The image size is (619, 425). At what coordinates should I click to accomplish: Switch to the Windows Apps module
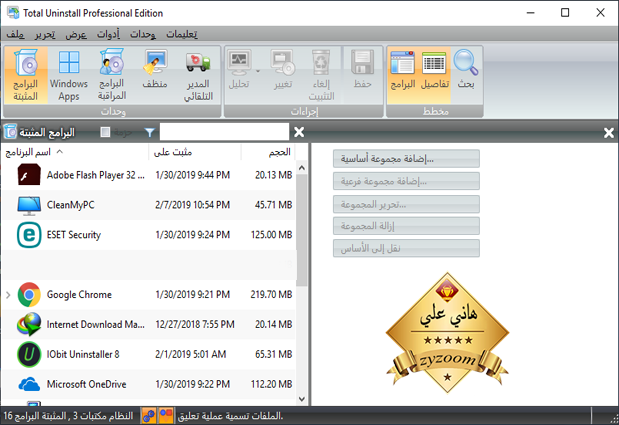[x=69, y=75]
